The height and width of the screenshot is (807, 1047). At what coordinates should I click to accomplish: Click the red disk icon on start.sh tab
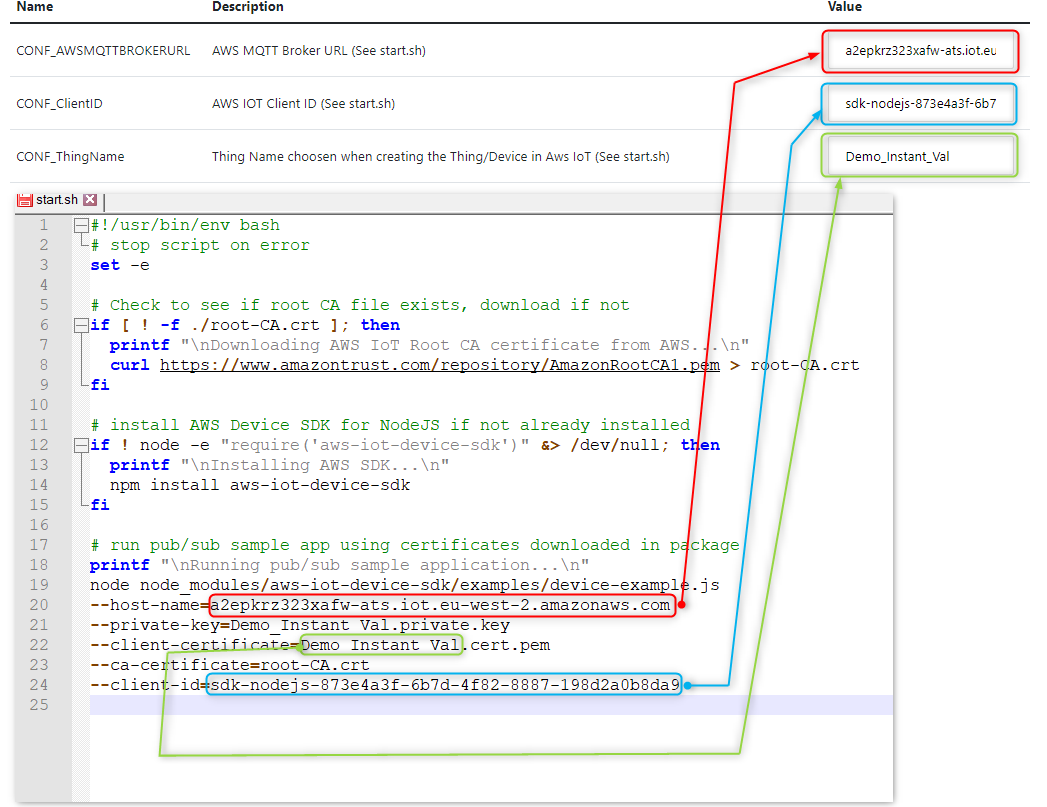pos(25,200)
